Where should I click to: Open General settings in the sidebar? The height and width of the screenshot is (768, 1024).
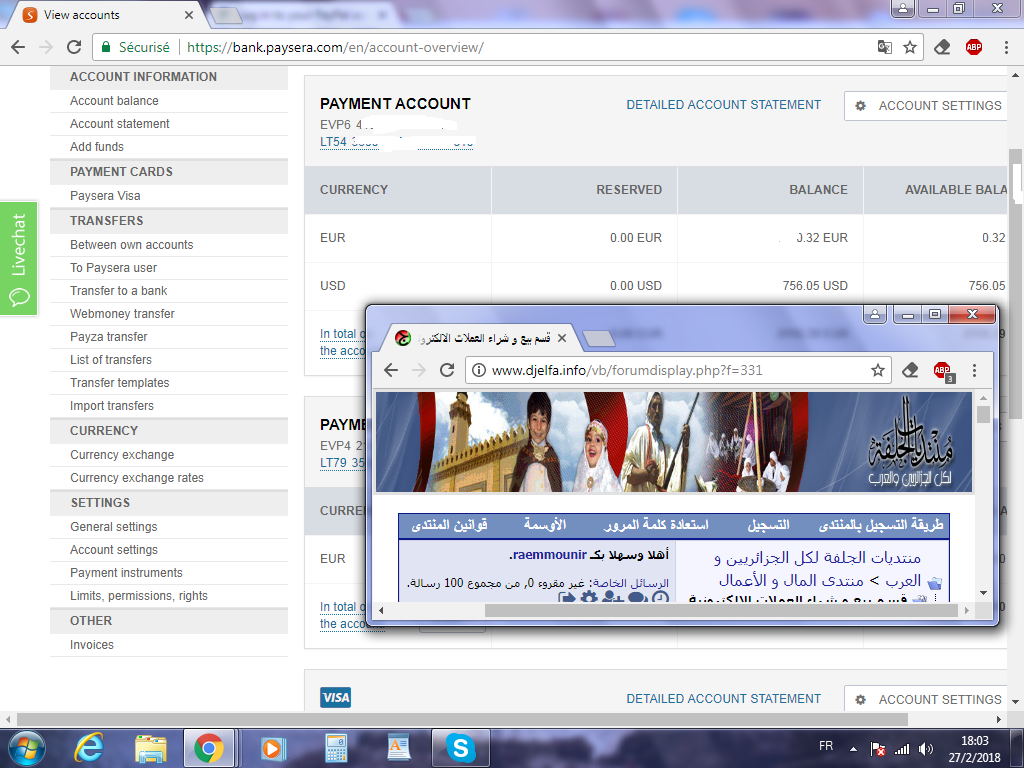pyautogui.click(x=114, y=526)
